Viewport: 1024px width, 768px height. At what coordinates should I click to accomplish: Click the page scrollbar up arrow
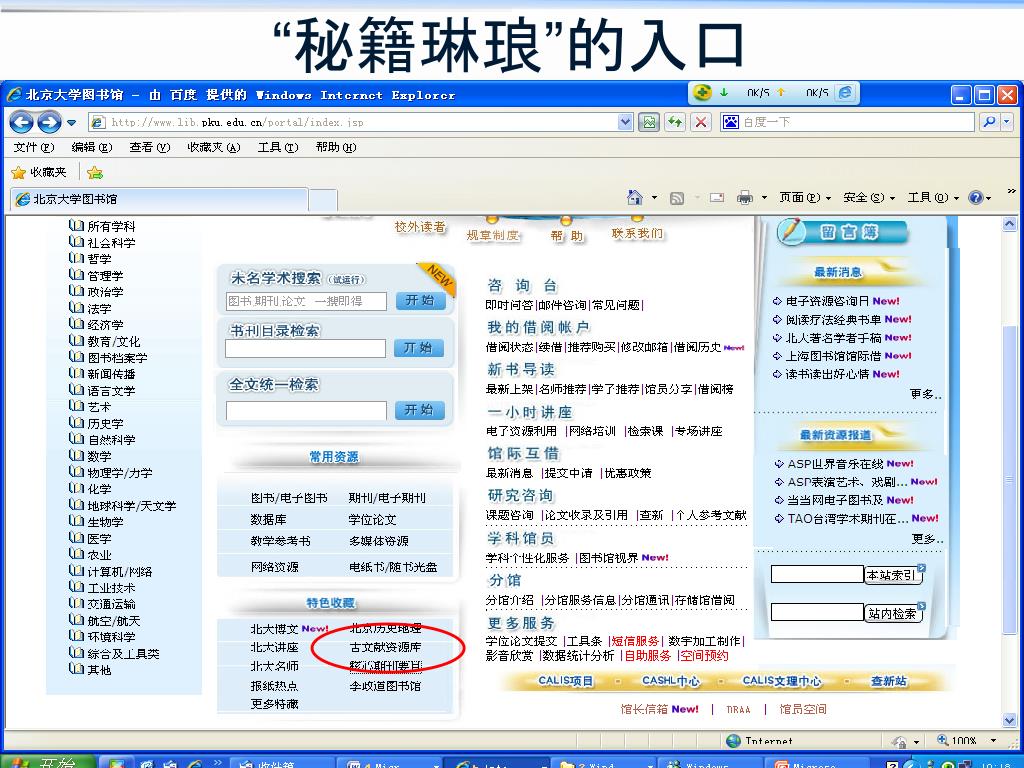click(1010, 225)
